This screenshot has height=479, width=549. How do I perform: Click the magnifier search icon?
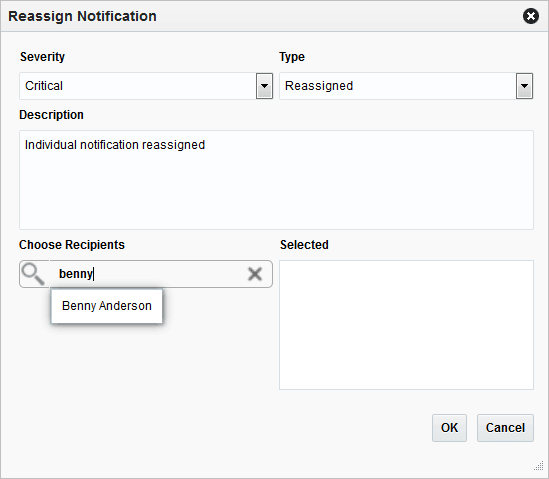33,274
